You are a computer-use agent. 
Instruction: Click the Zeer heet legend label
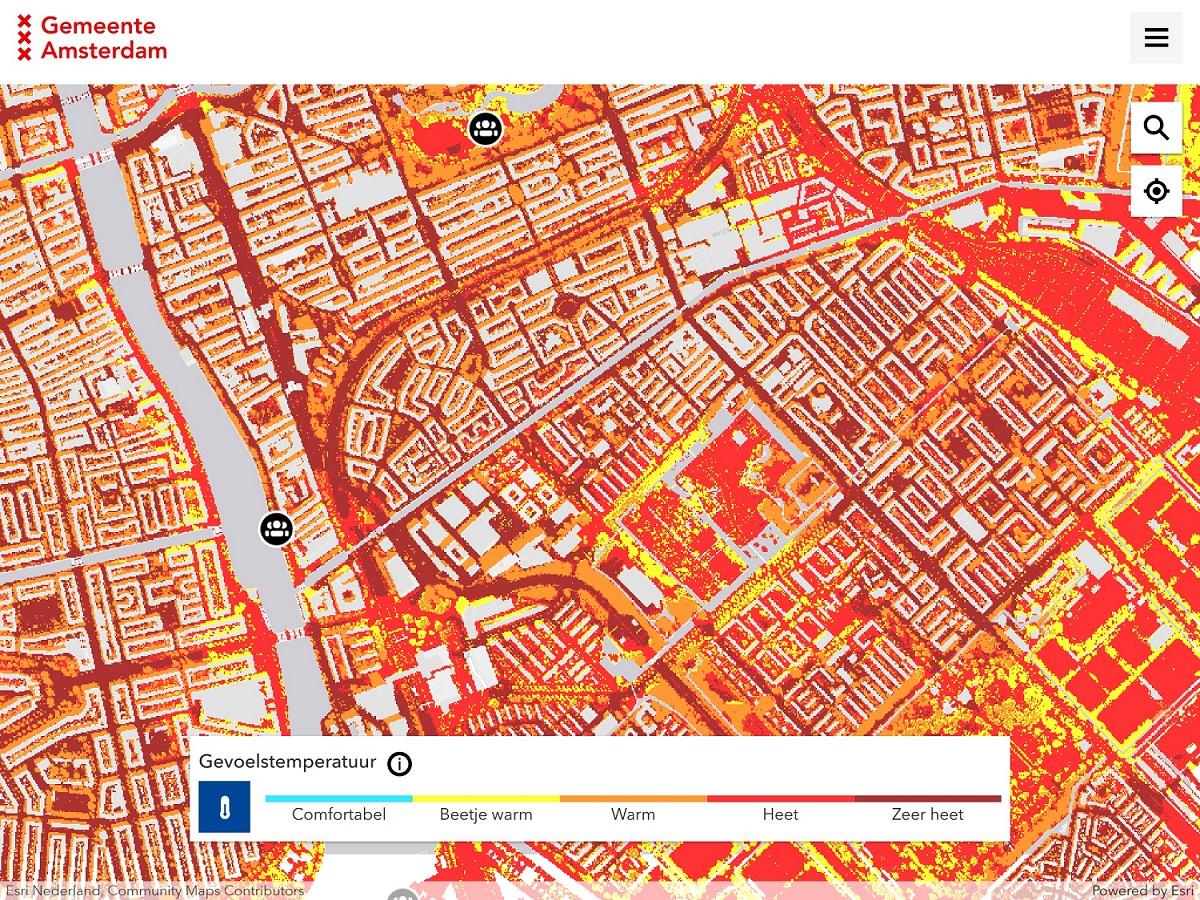(927, 815)
